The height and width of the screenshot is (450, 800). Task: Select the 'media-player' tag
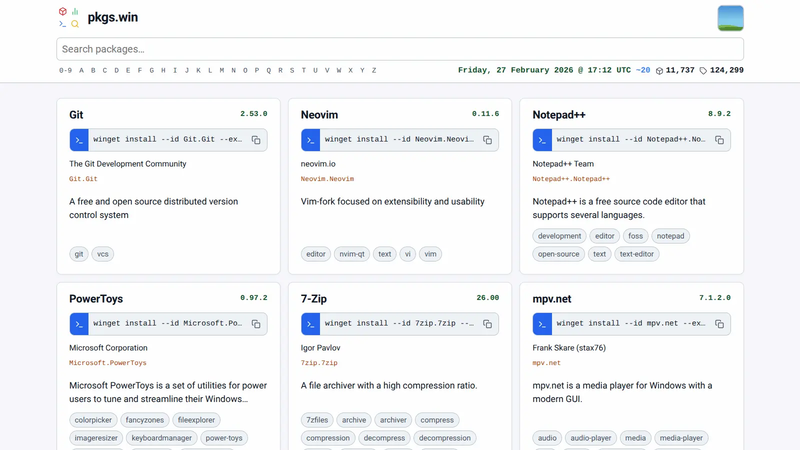(681, 438)
